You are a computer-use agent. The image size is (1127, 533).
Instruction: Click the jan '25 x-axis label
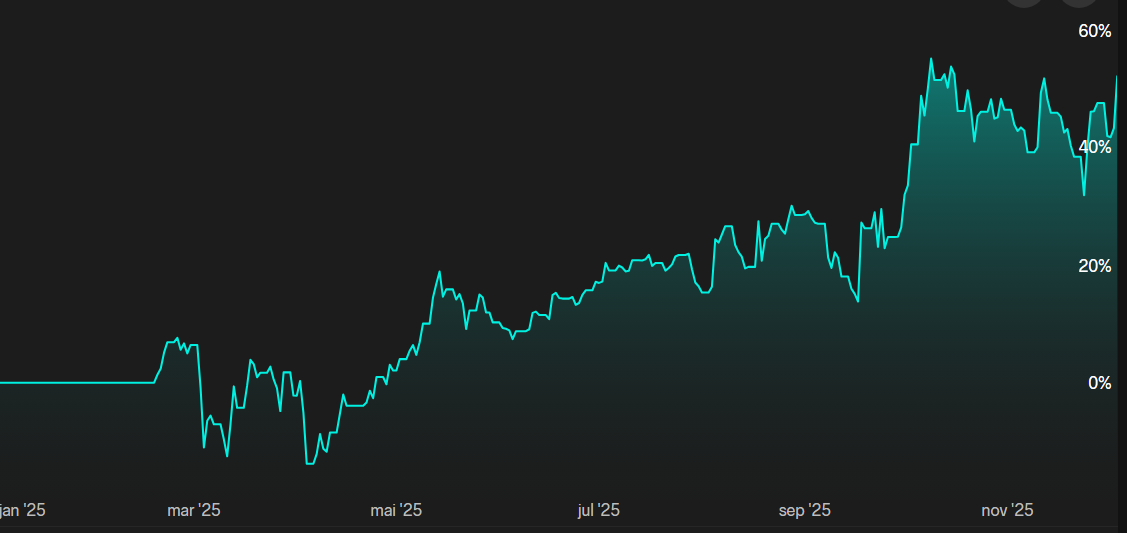tap(22, 510)
